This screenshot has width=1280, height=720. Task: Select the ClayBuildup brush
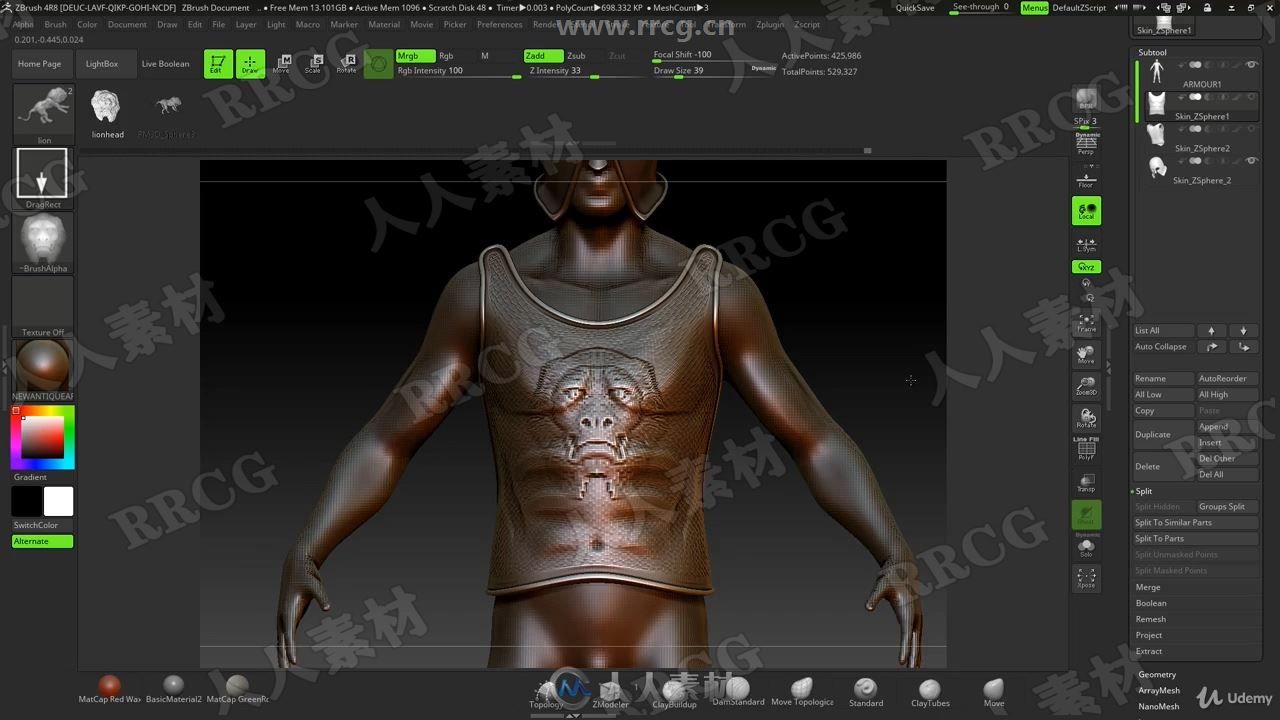(x=674, y=693)
